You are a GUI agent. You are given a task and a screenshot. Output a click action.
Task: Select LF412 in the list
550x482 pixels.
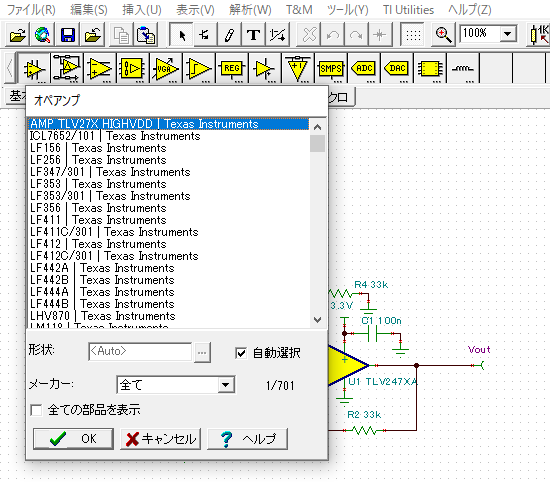click(168, 243)
